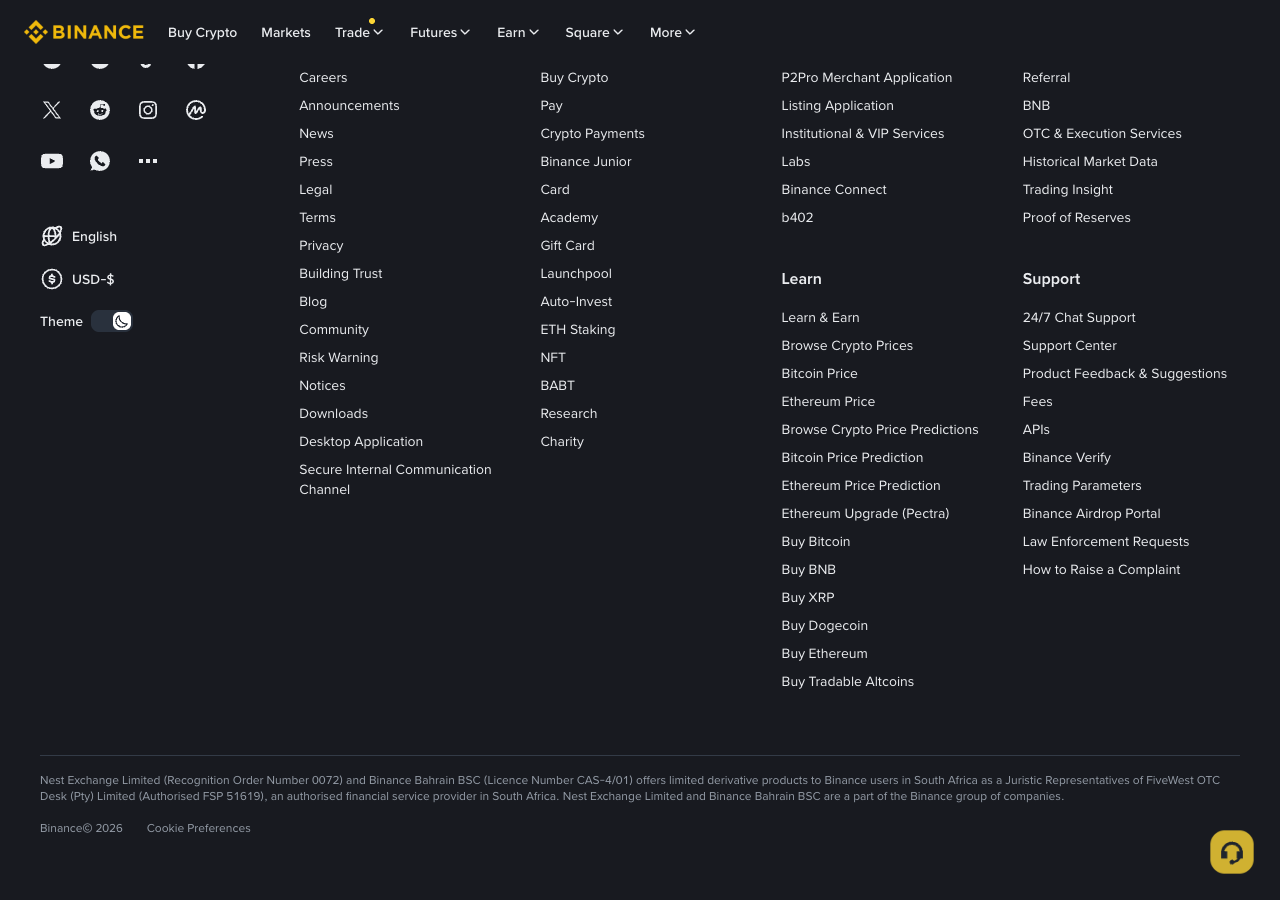Show more social channels via three-dots icon
1280x900 pixels.
click(x=148, y=161)
